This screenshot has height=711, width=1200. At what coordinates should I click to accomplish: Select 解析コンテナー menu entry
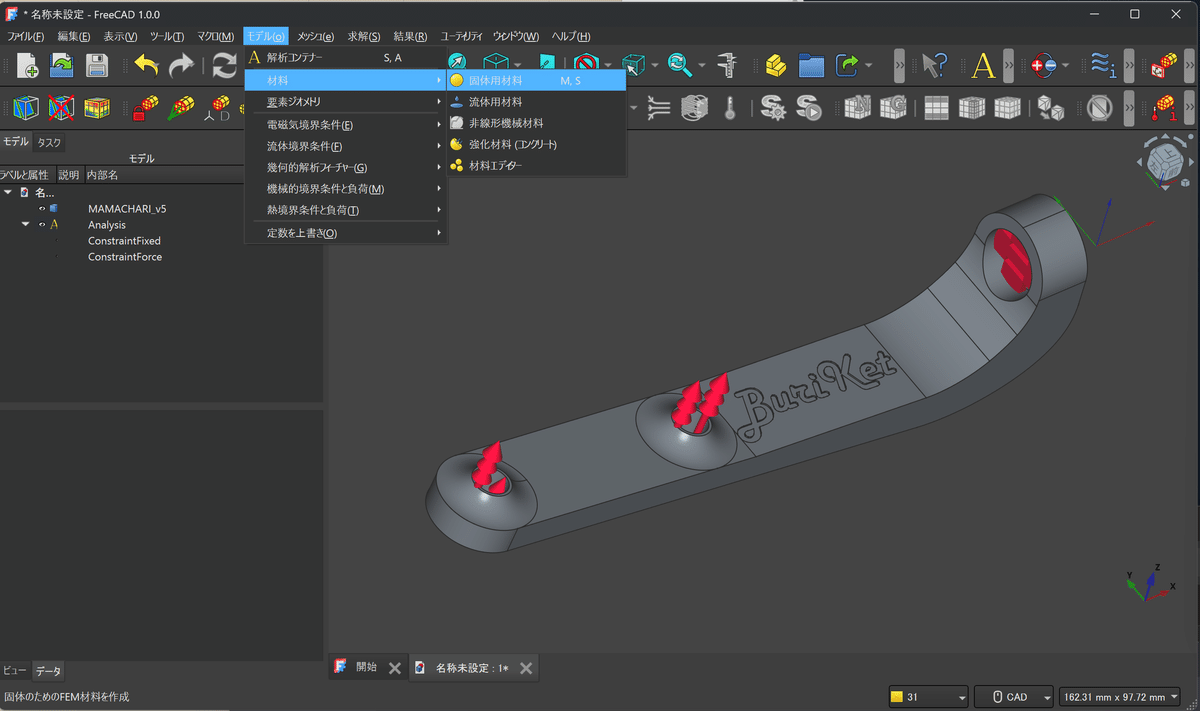(x=345, y=58)
